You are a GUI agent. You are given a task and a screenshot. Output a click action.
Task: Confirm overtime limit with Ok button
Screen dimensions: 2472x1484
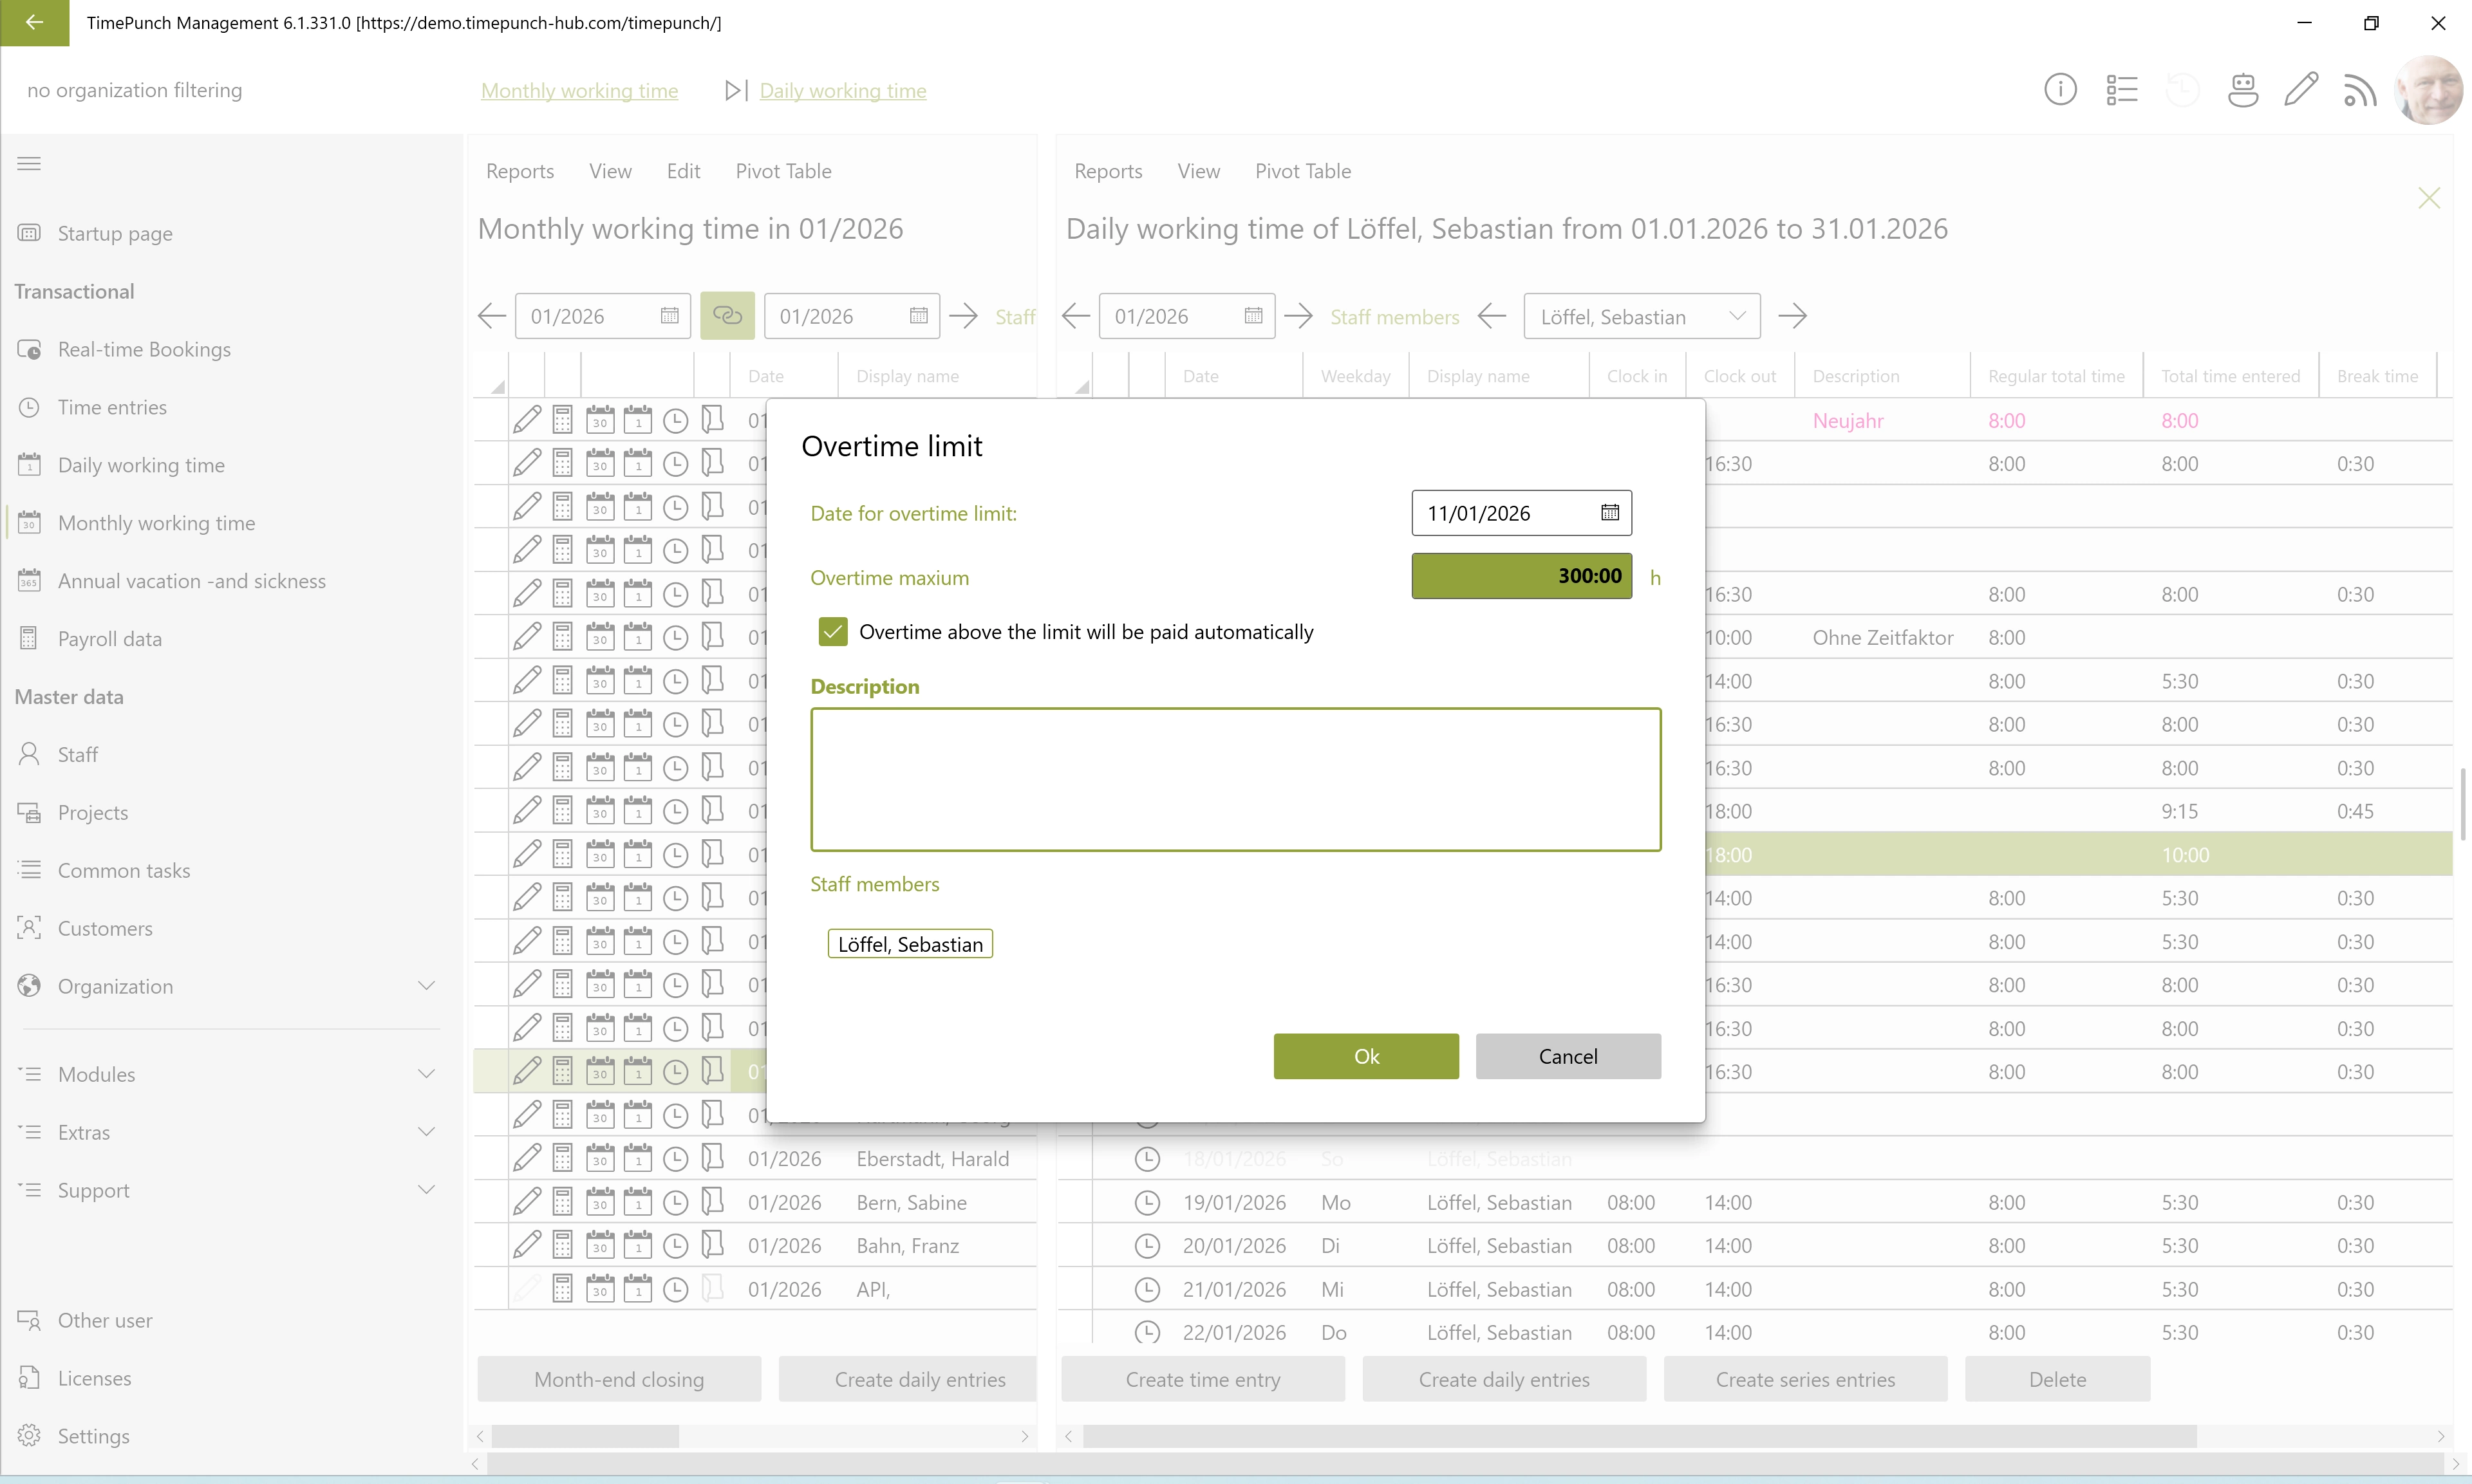(1365, 1056)
